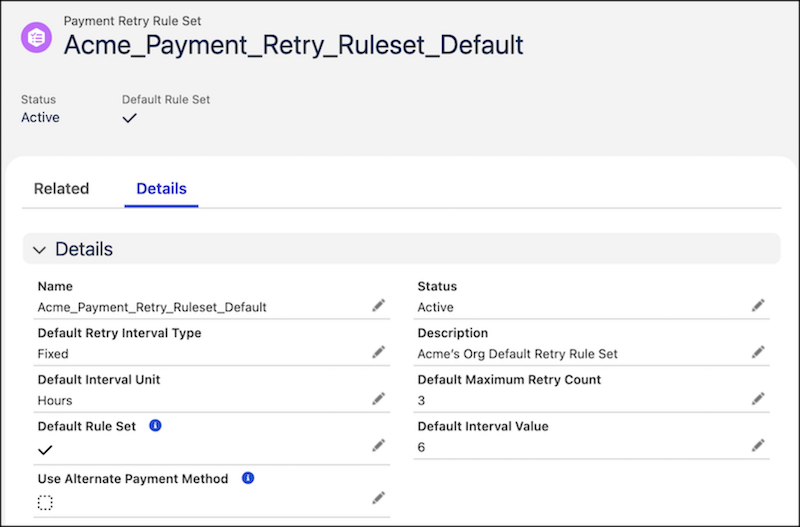Click the record title Acme_Payment_Retry_Ruleset_Default

click(293, 45)
